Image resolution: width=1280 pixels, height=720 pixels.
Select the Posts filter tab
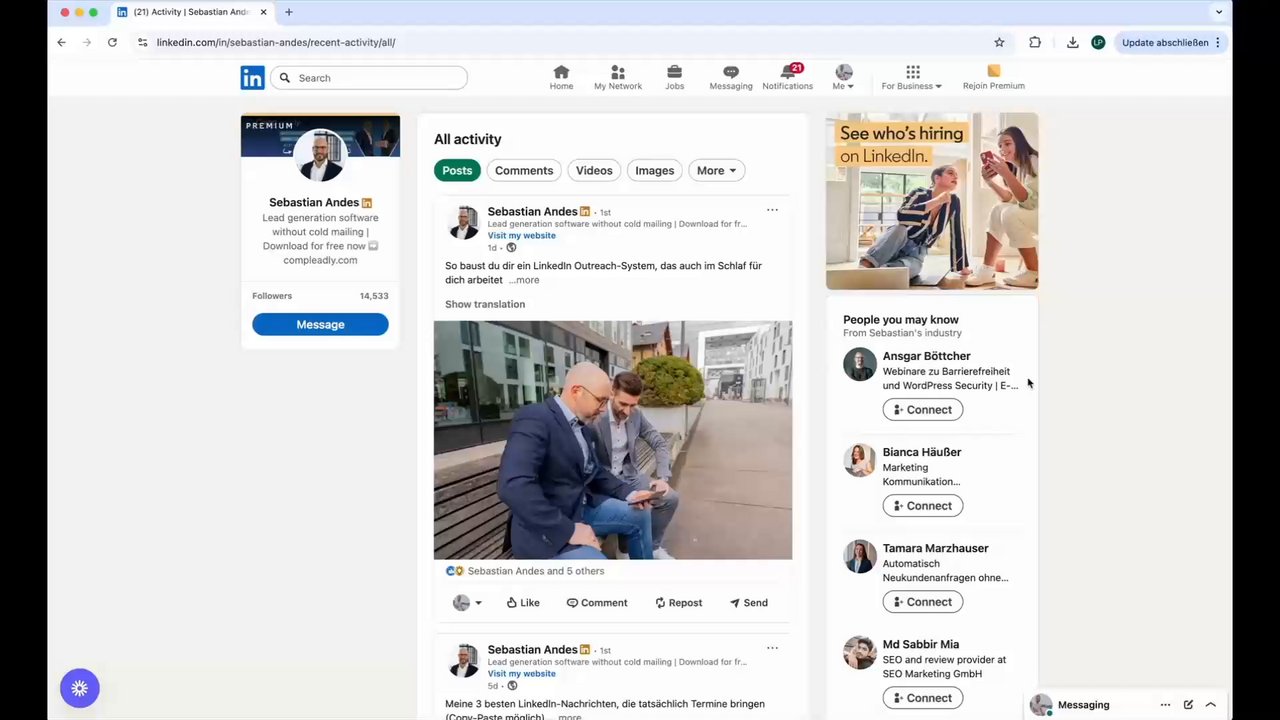coord(457,170)
